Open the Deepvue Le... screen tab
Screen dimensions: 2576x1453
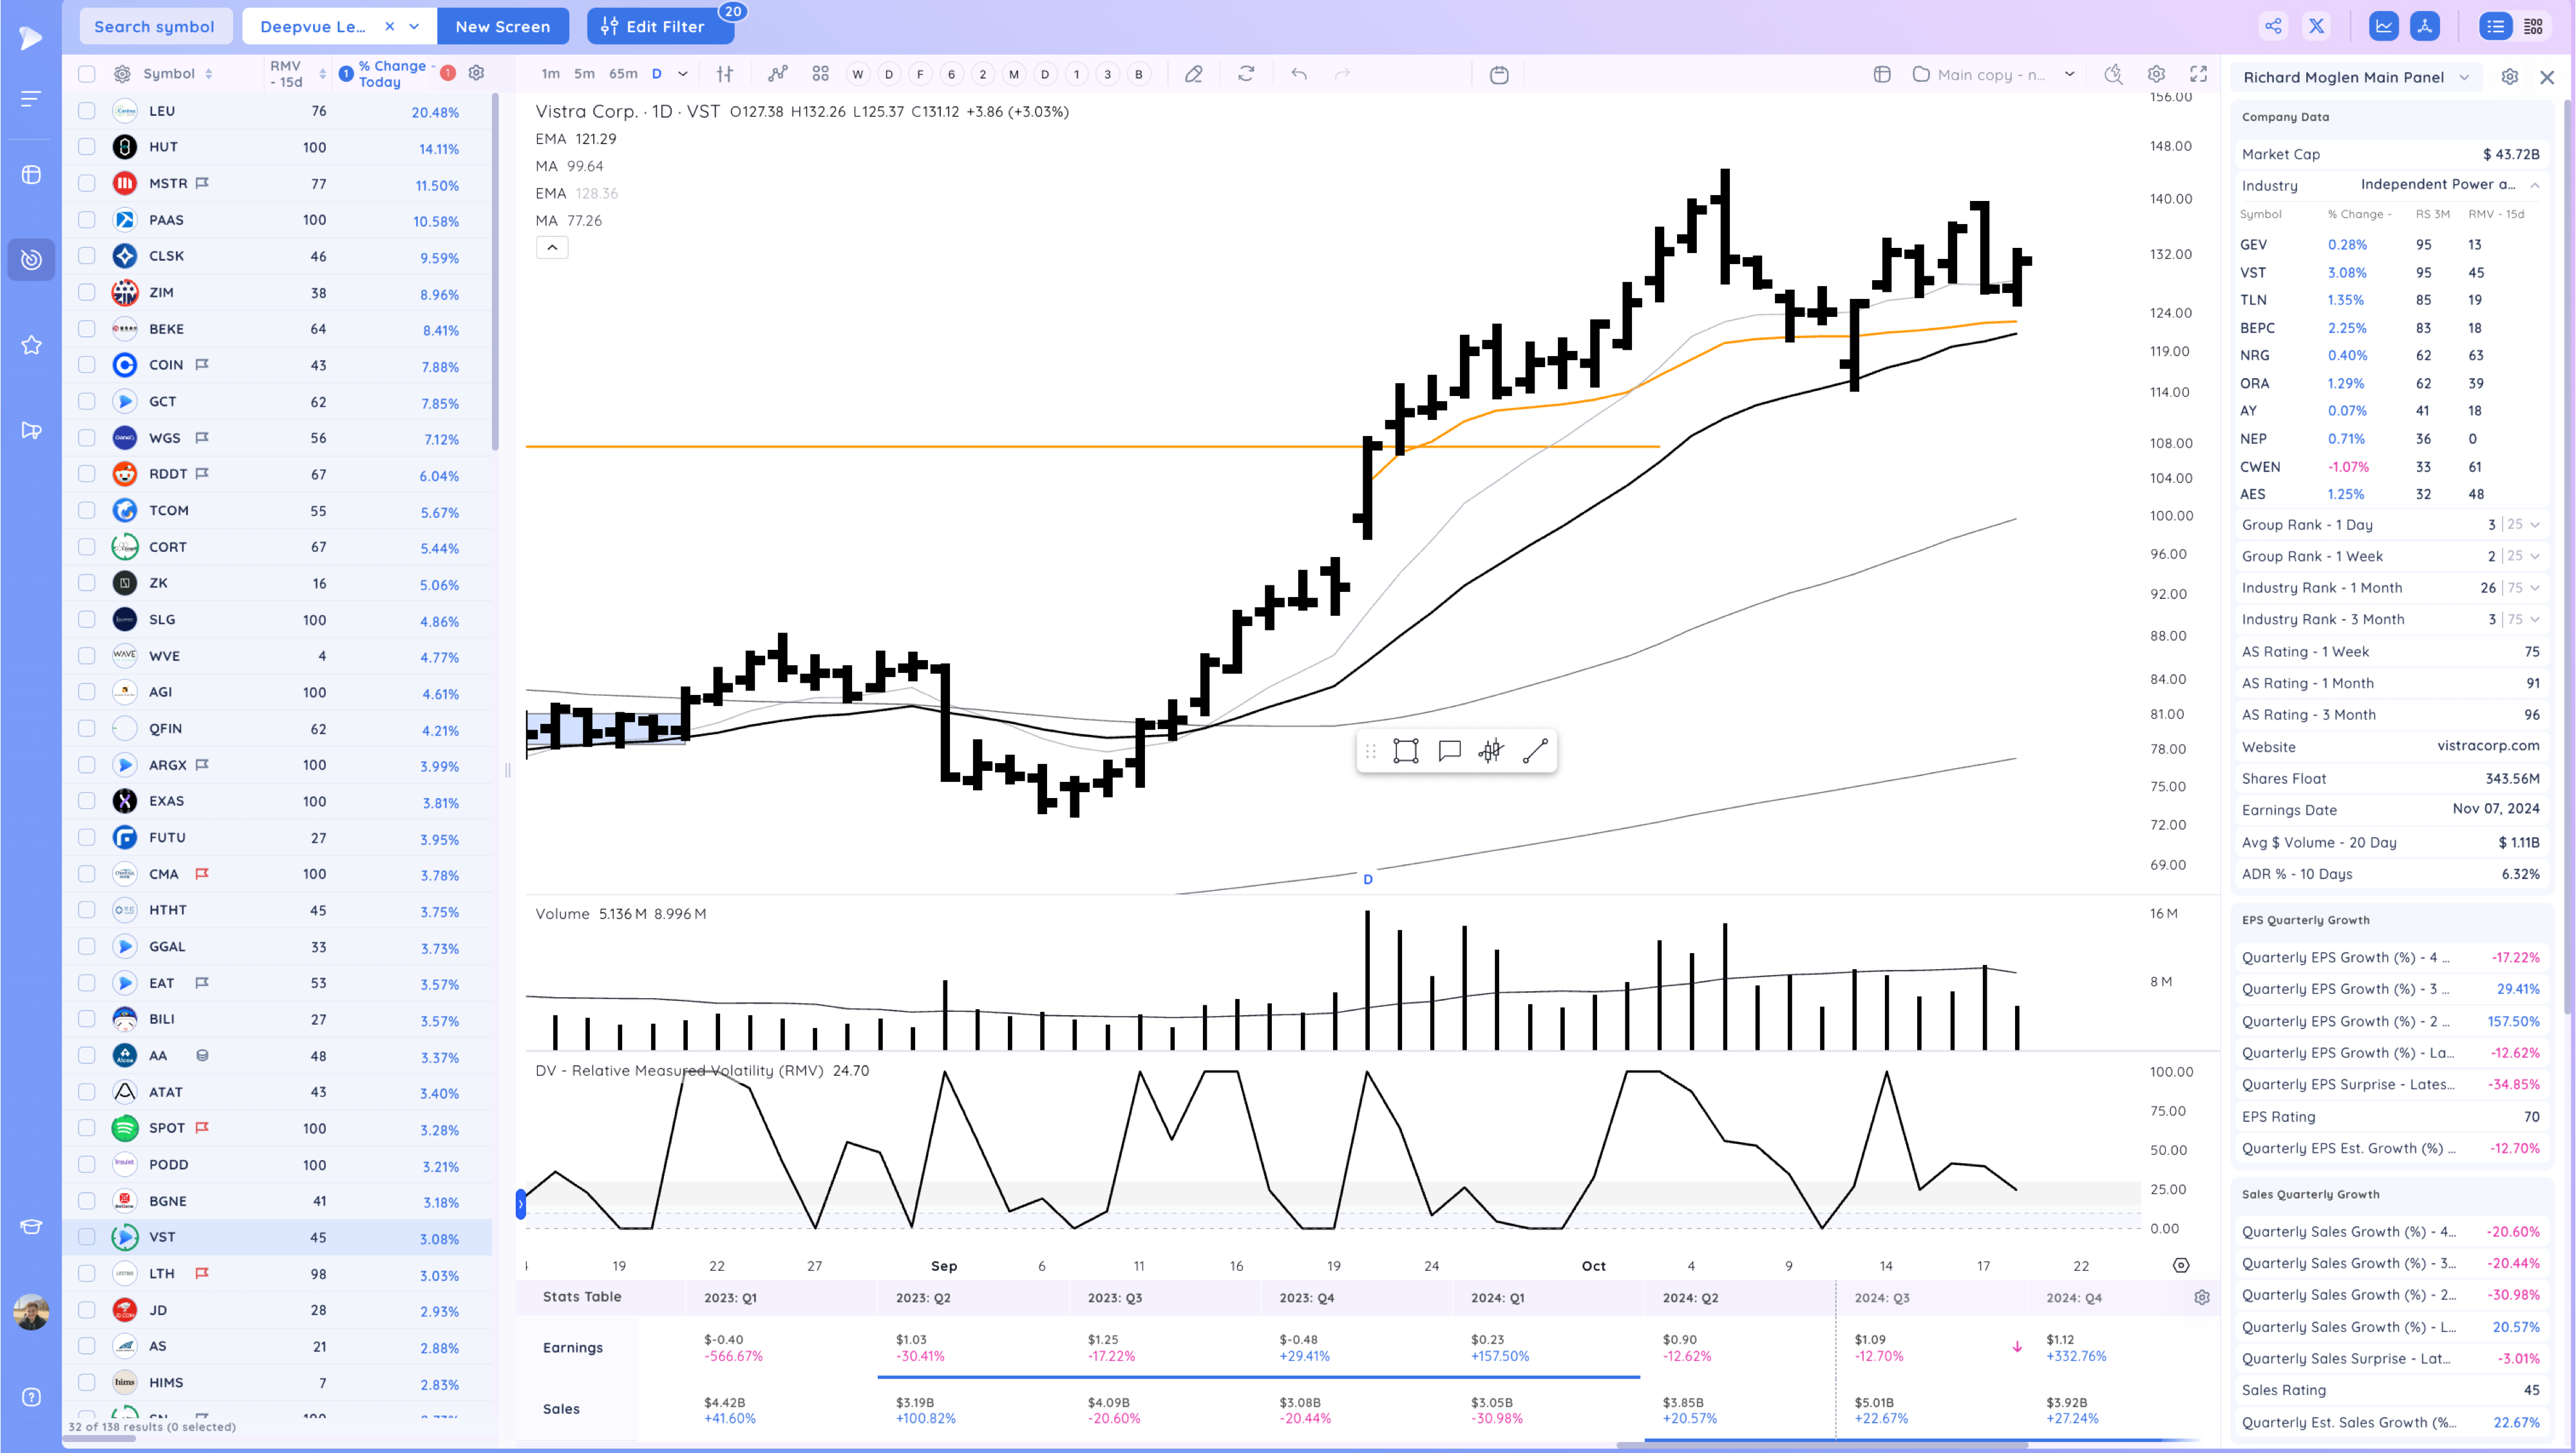click(x=313, y=27)
